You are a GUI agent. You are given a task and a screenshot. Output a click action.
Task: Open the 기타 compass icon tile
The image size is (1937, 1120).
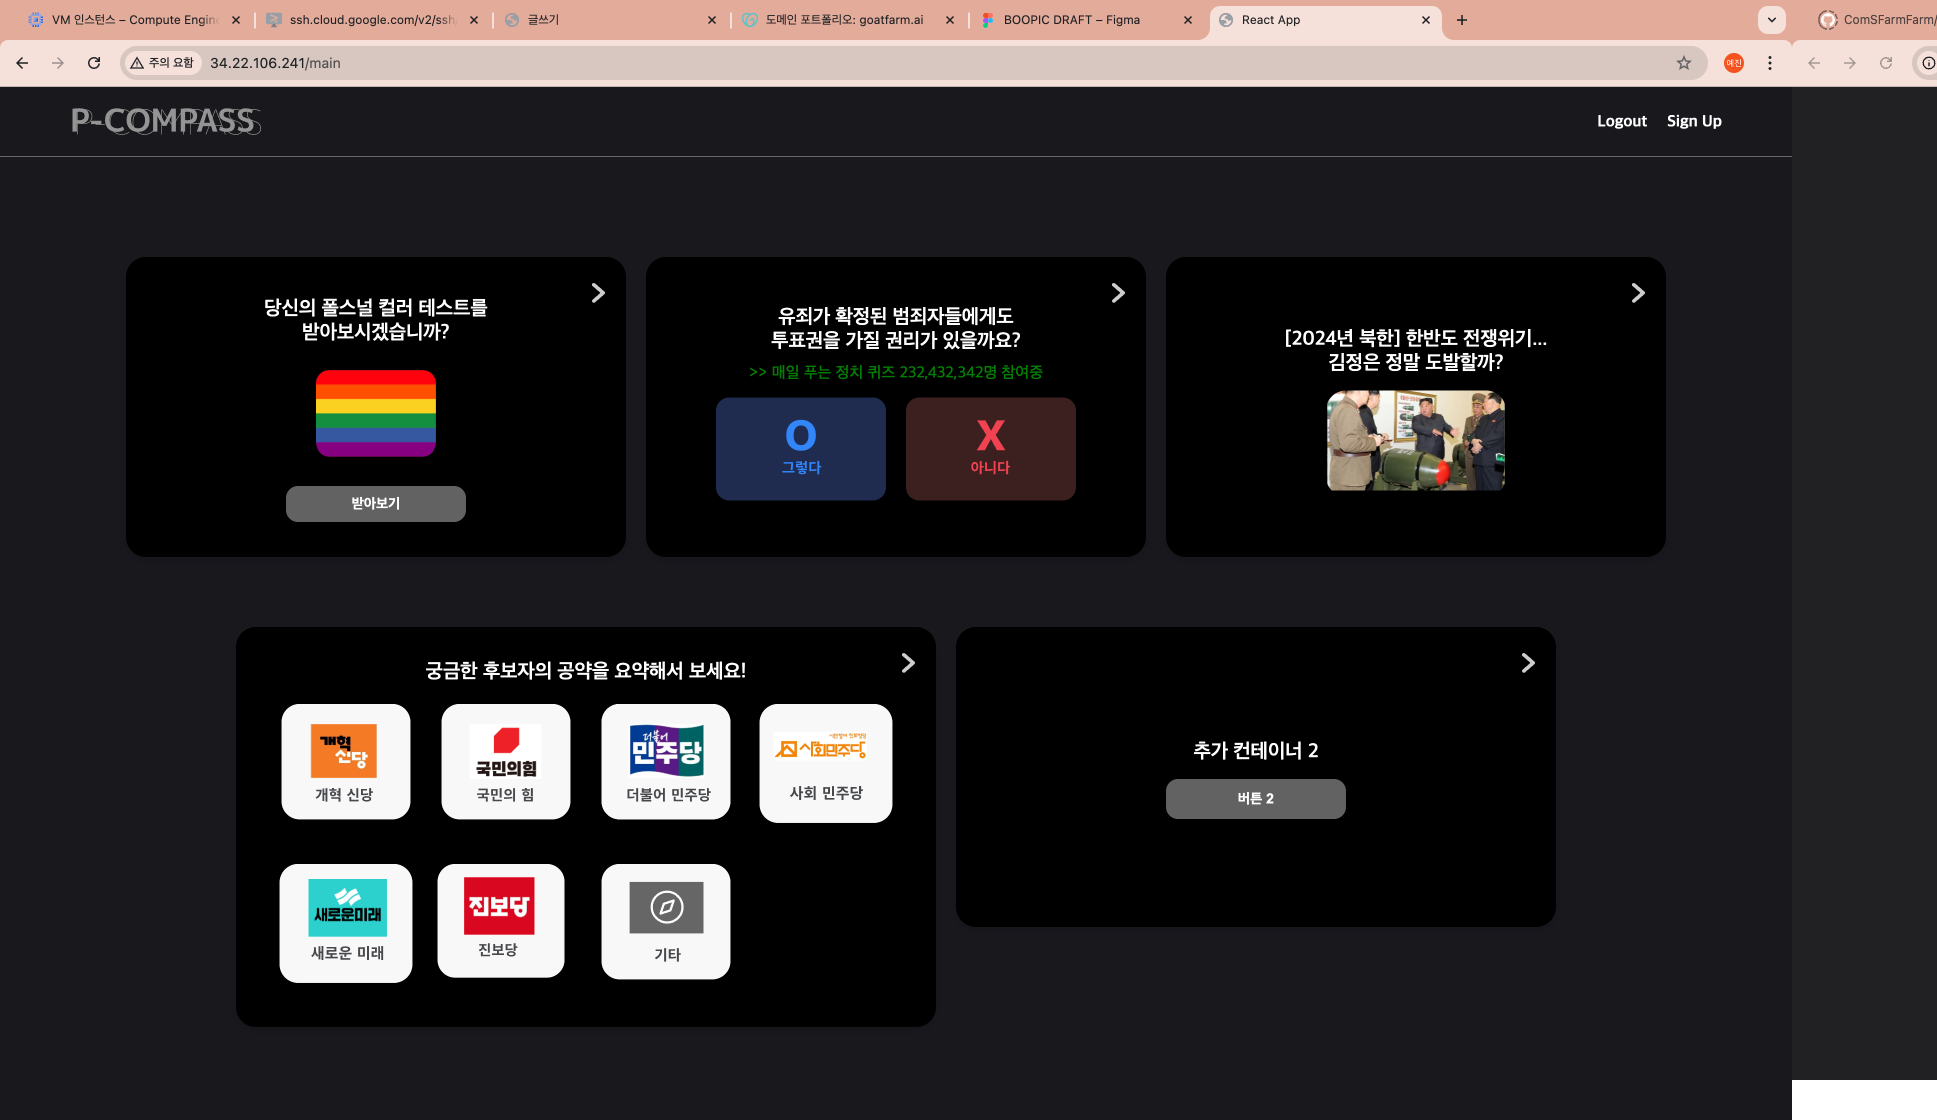[666, 908]
